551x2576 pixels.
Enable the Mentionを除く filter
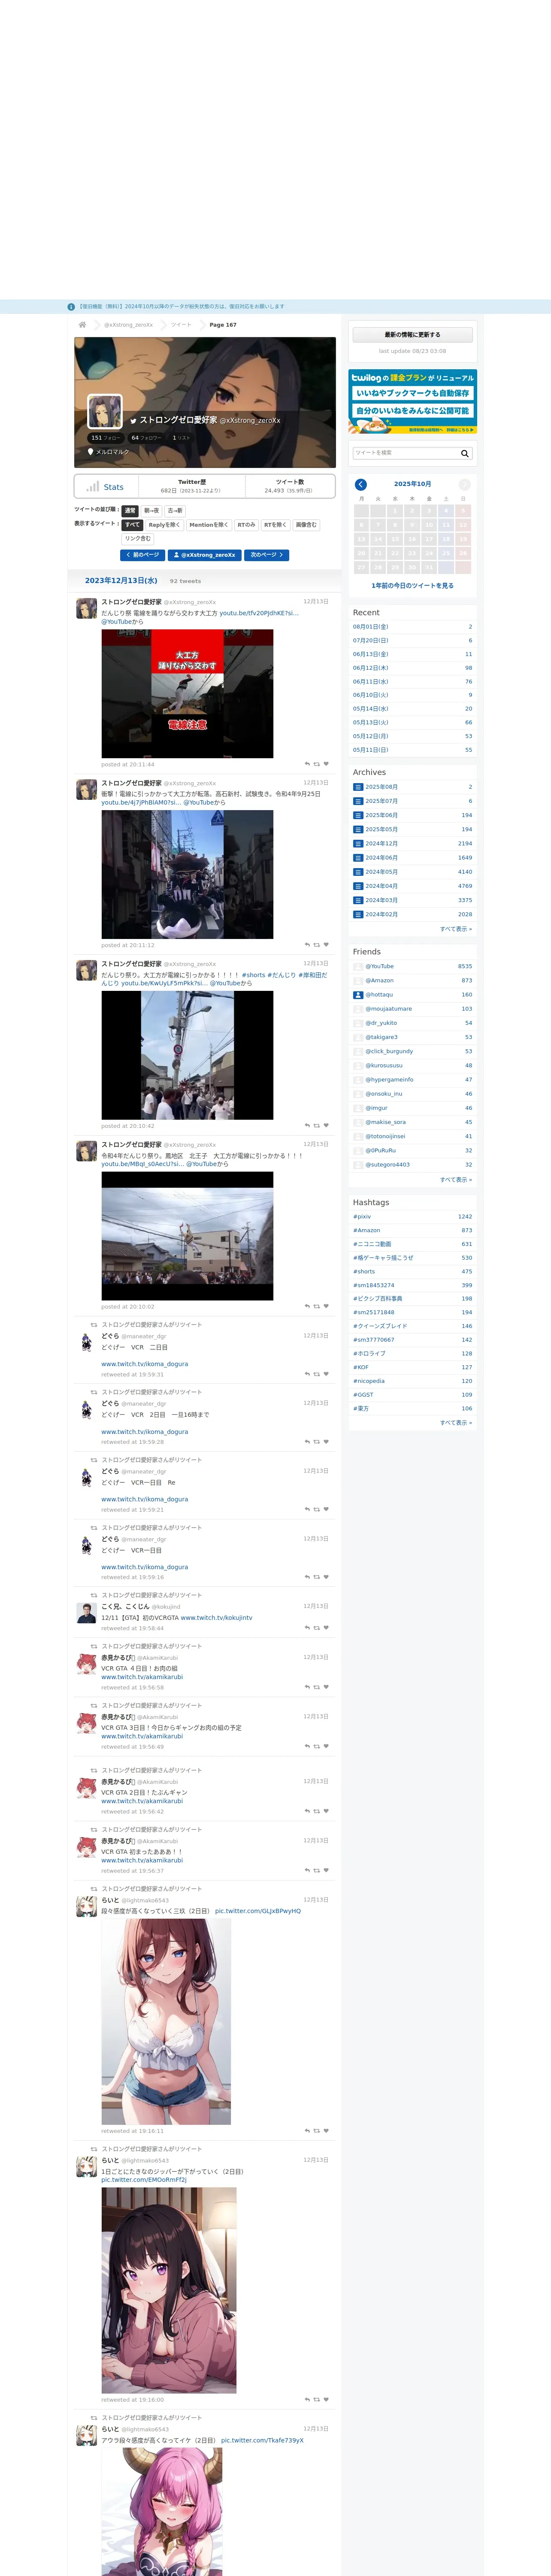(208, 525)
